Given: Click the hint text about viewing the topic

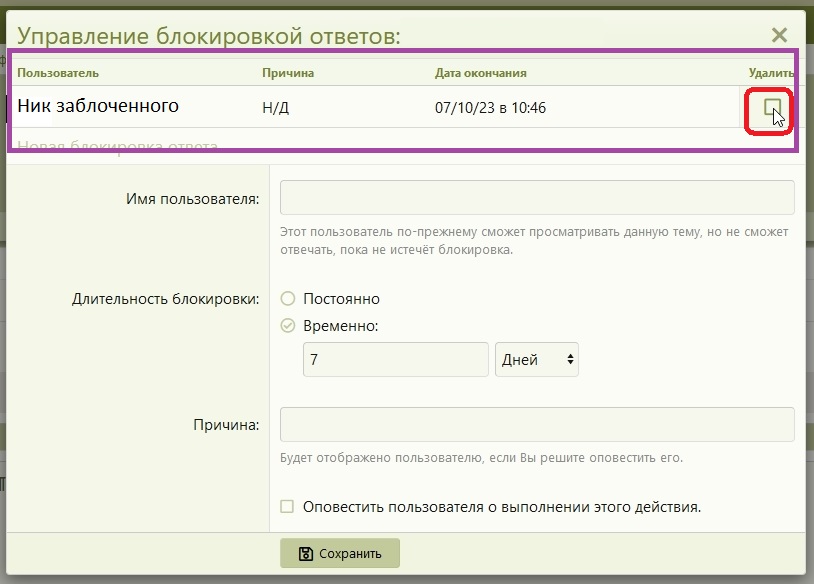Looking at the screenshot, I should (x=534, y=240).
